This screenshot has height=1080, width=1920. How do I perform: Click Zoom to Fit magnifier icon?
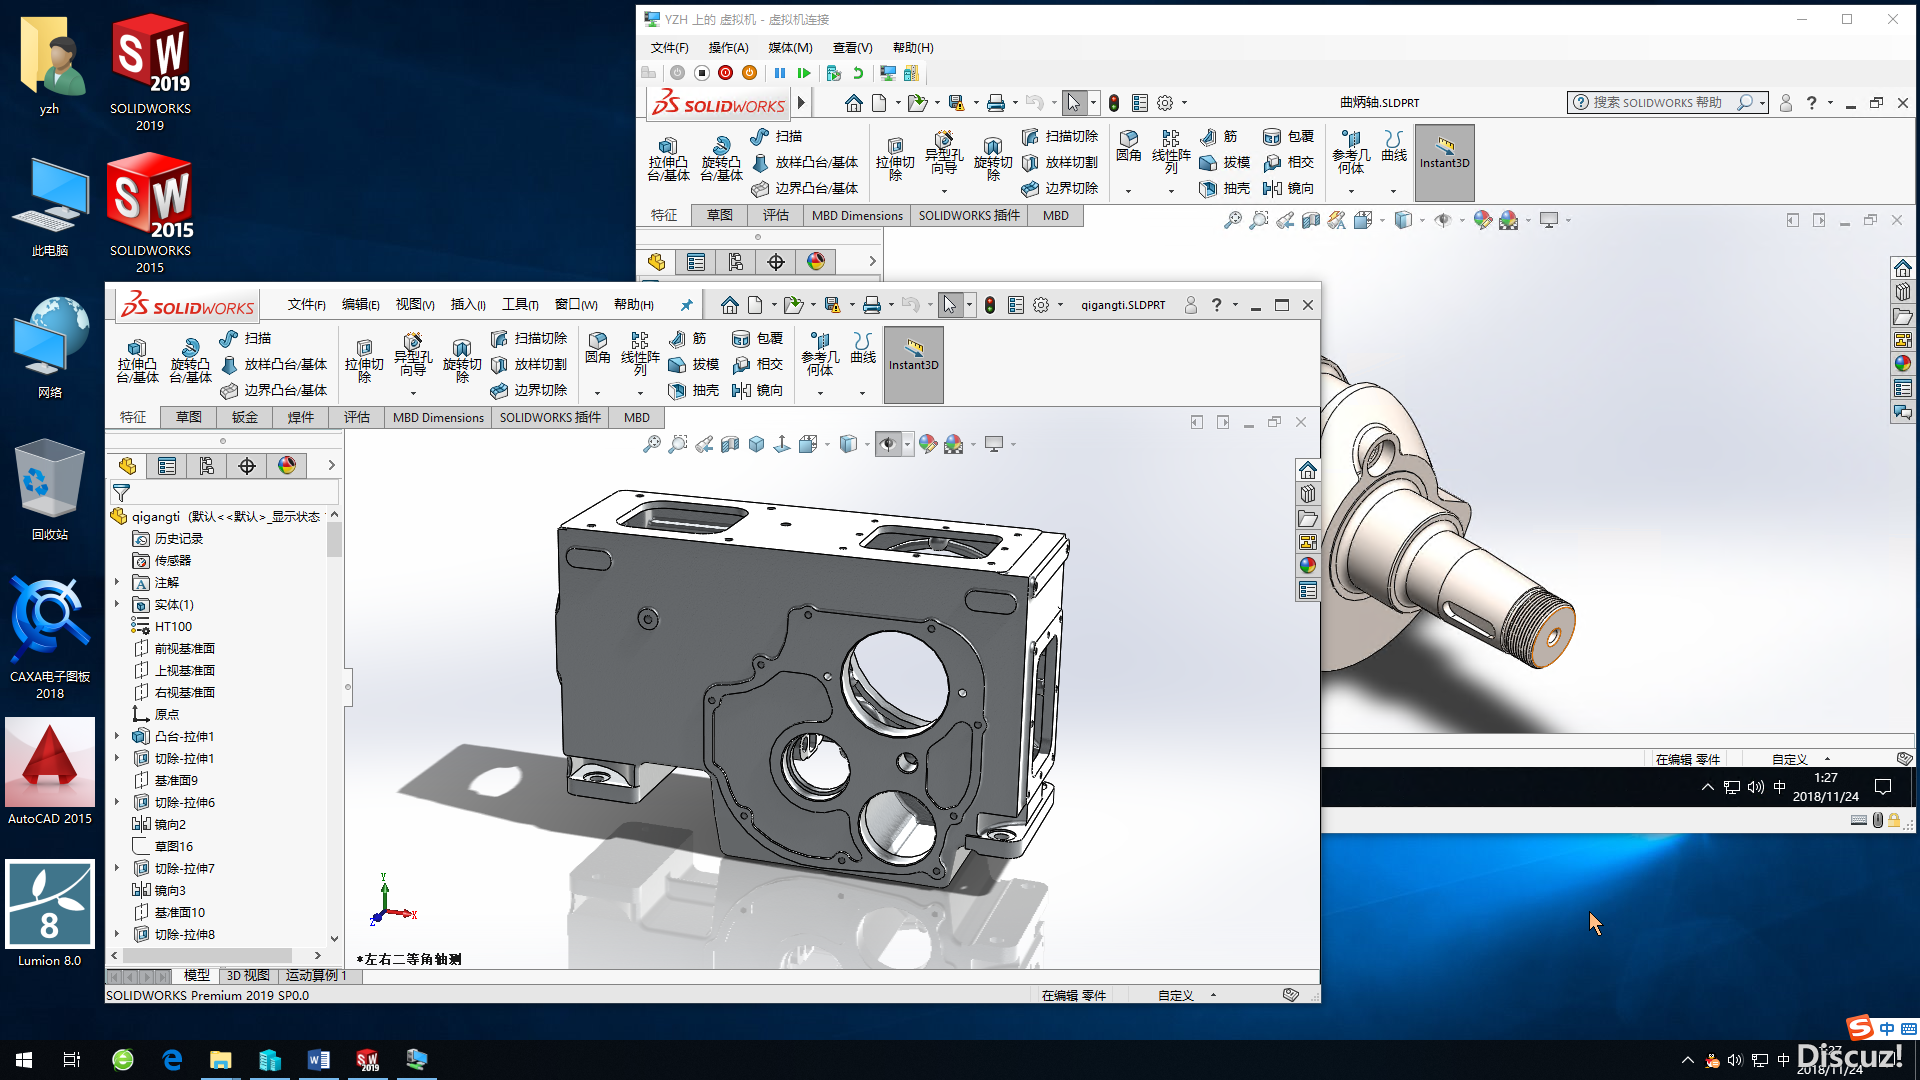point(652,444)
